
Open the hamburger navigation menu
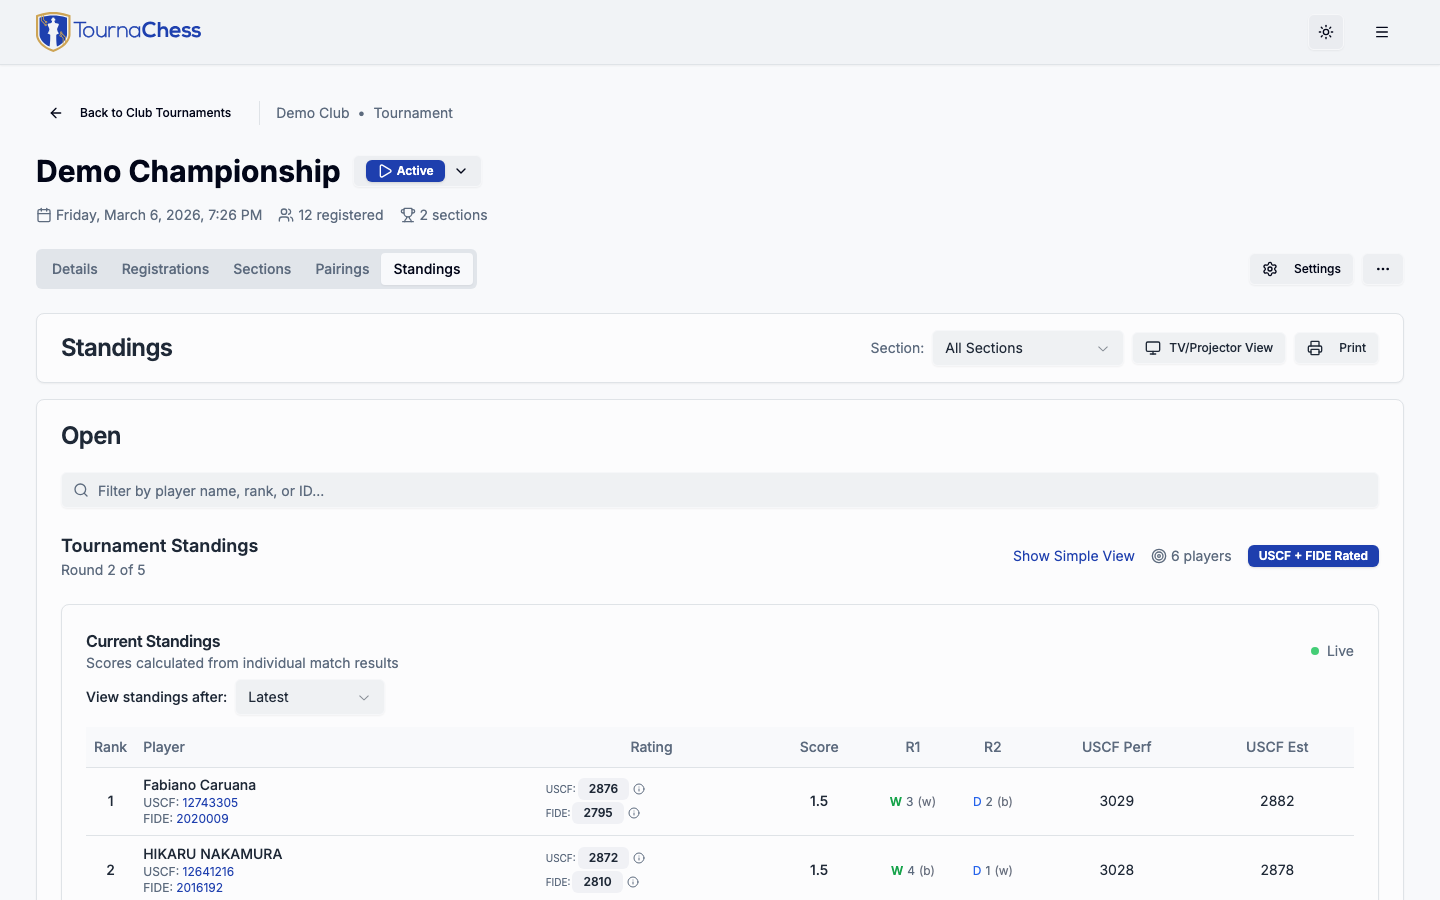pos(1382,32)
